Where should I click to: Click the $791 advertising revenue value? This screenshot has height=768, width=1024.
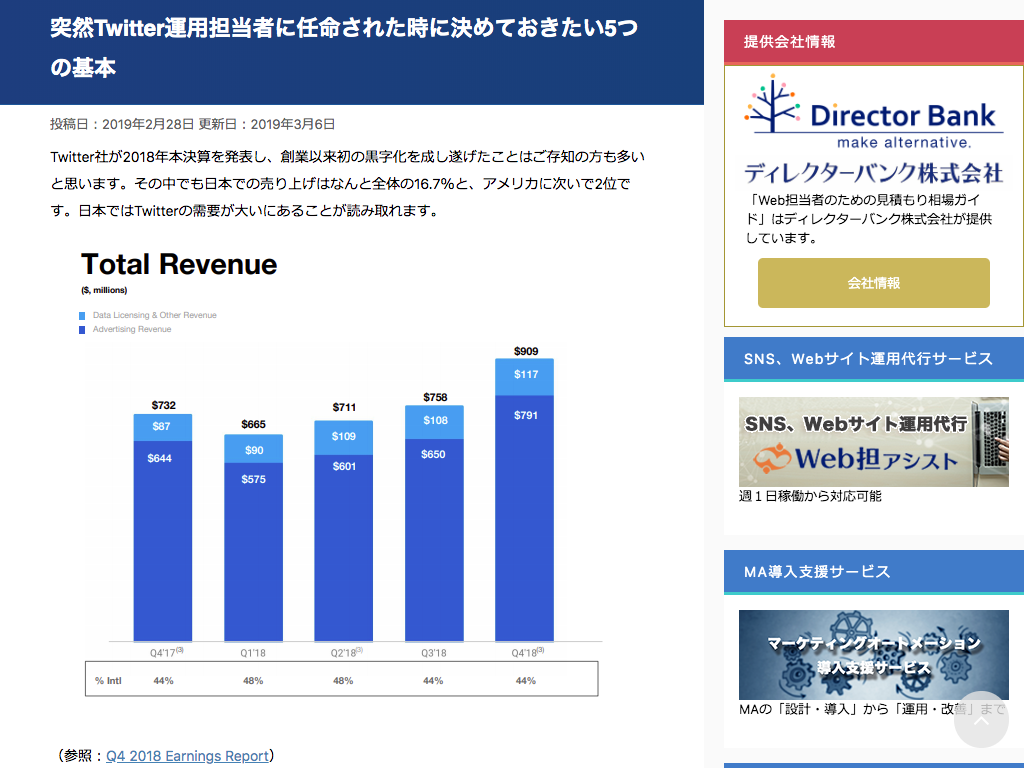(526, 415)
